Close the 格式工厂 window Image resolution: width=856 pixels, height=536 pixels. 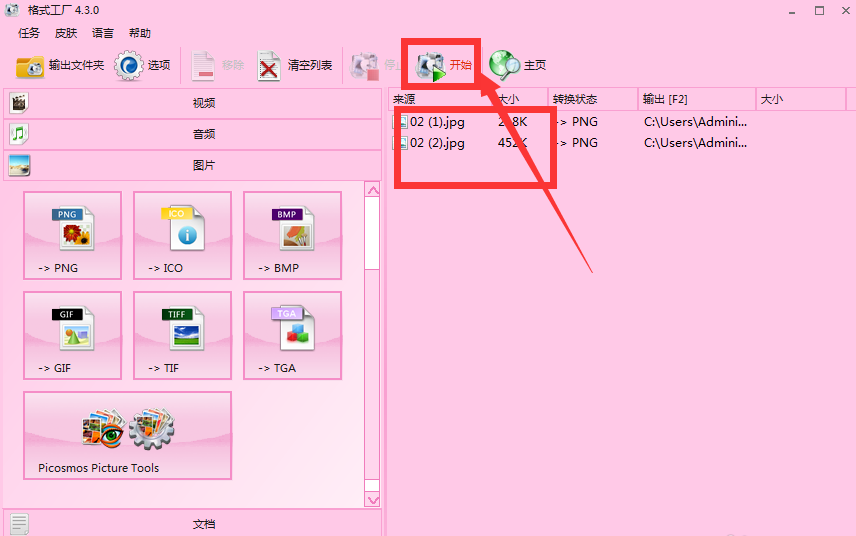(846, 10)
